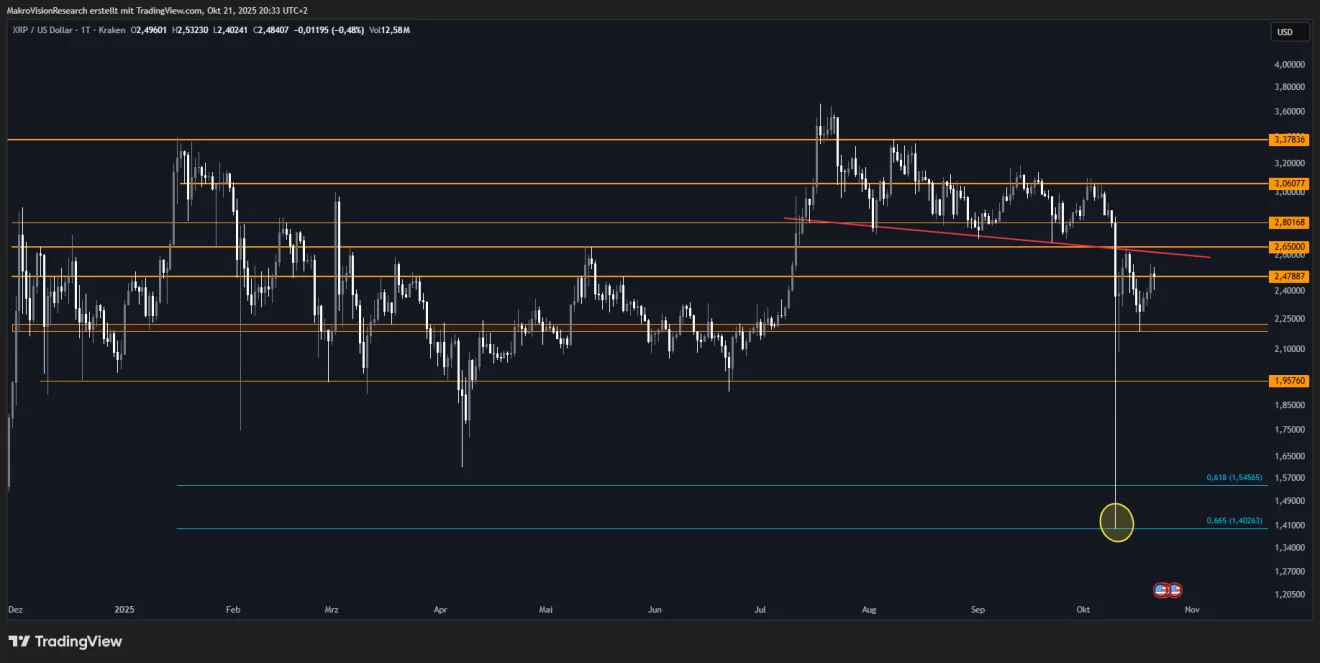Click the 0,618 Fibonacci level label
The height and width of the screenshot is (663, 1320).
[x=1234, y=478]
